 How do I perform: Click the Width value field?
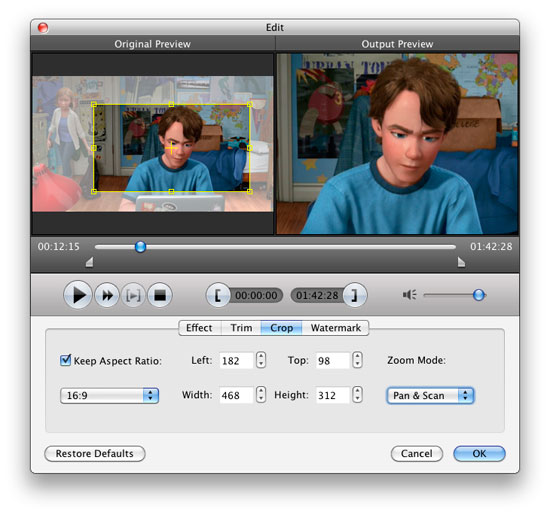click(x=236, y=395)
